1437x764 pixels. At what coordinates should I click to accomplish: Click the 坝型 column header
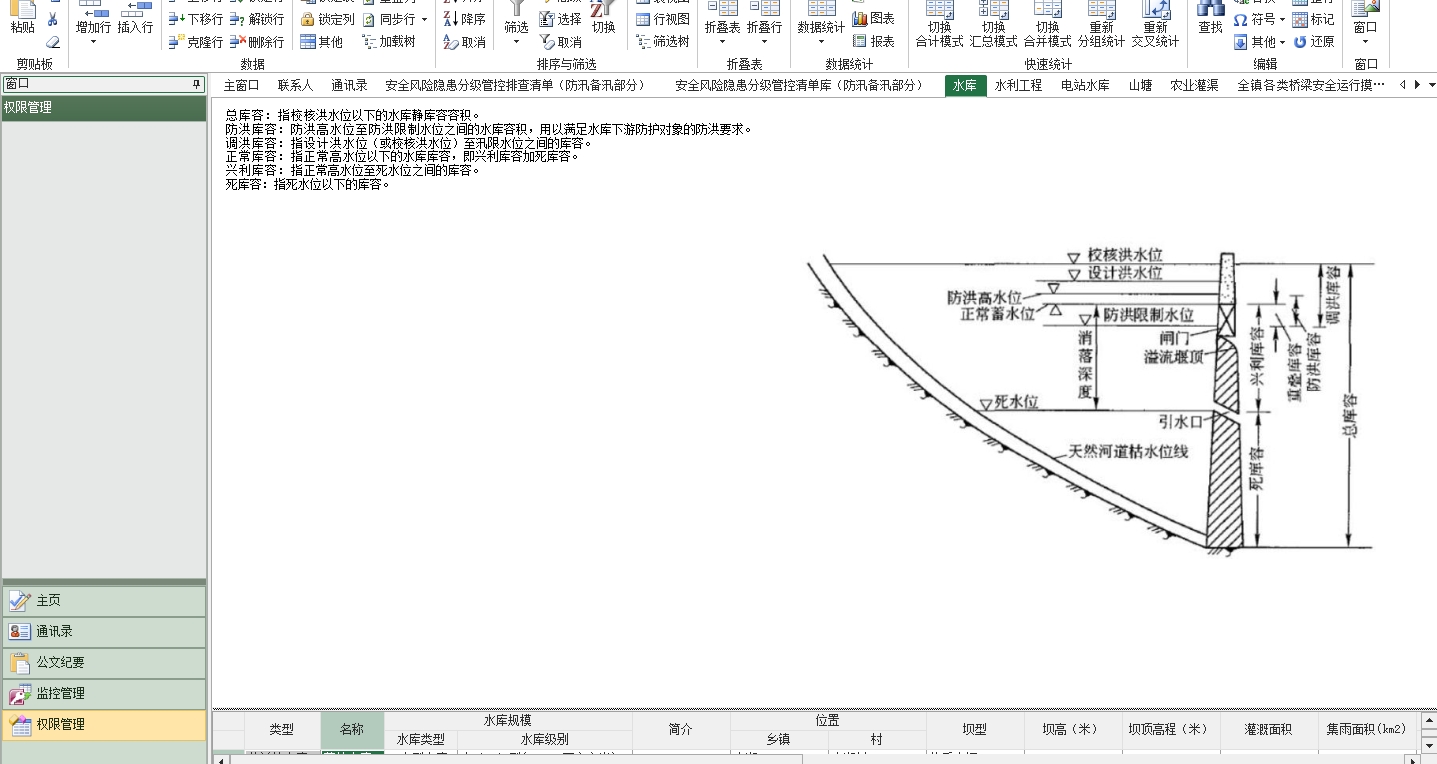[x=975, y=730]
